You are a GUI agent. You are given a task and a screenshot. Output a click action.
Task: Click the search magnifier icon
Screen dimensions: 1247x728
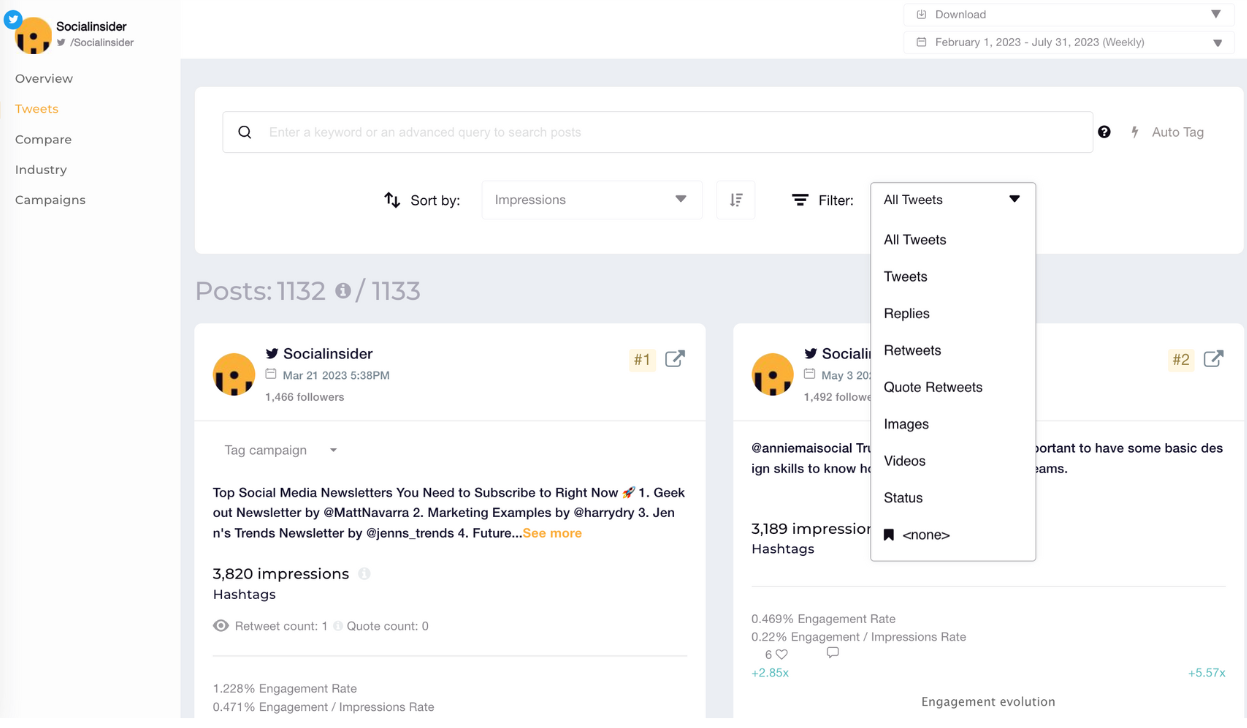(x=245, y=132)
